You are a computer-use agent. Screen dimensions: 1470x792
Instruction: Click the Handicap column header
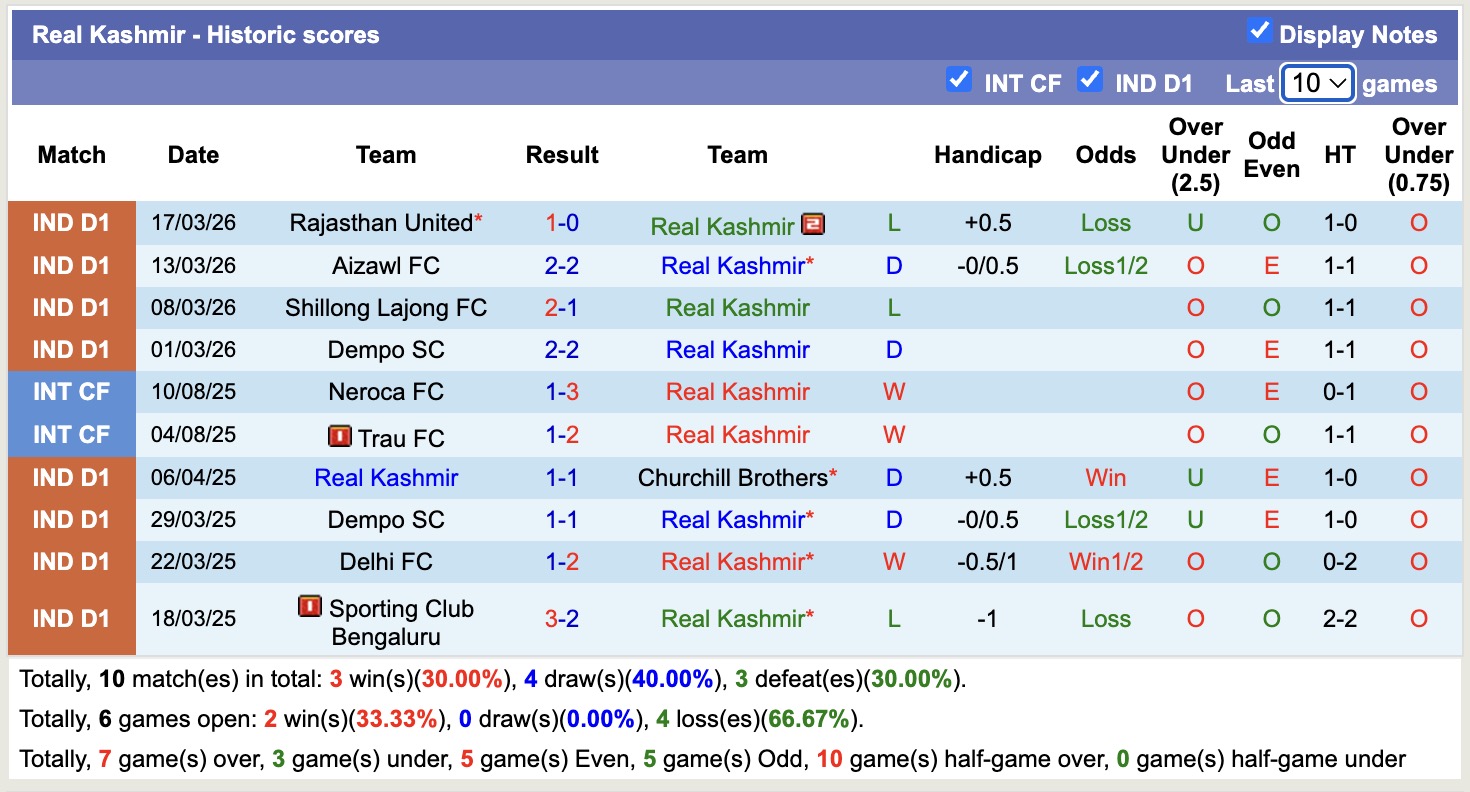click(988, 155)
